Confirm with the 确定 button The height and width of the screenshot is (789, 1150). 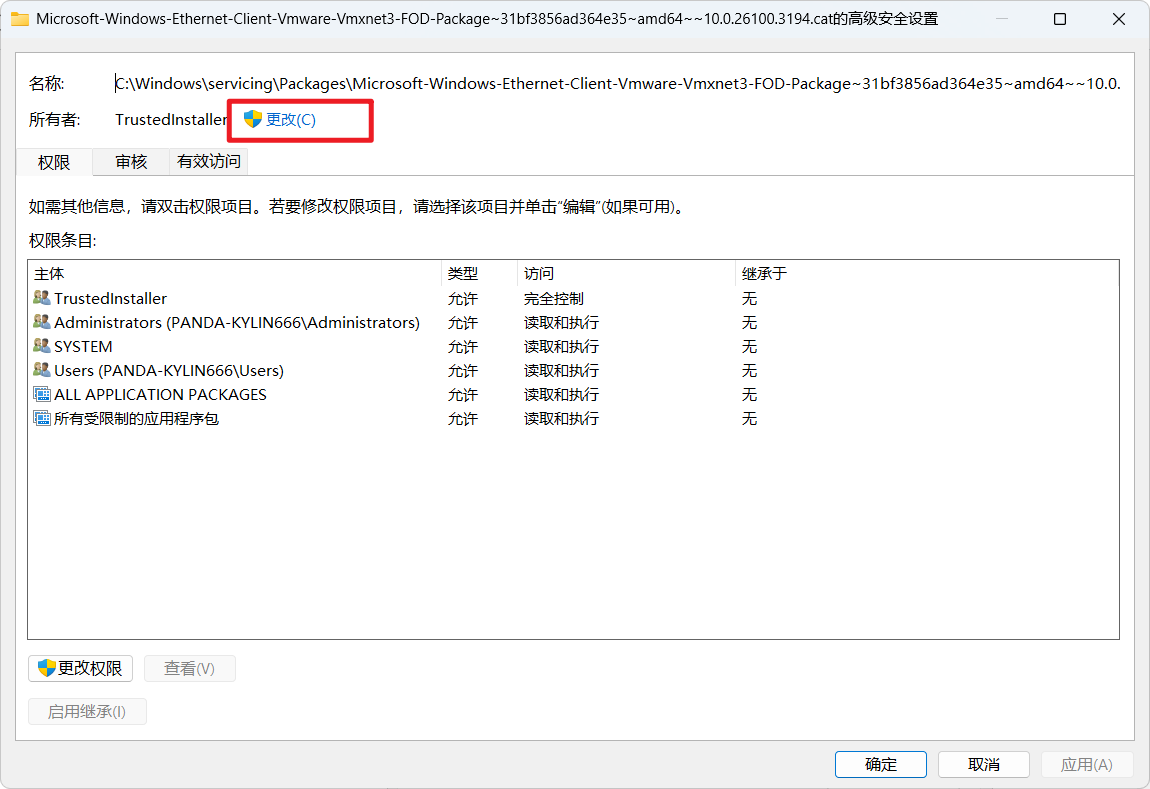coord(881,764)
